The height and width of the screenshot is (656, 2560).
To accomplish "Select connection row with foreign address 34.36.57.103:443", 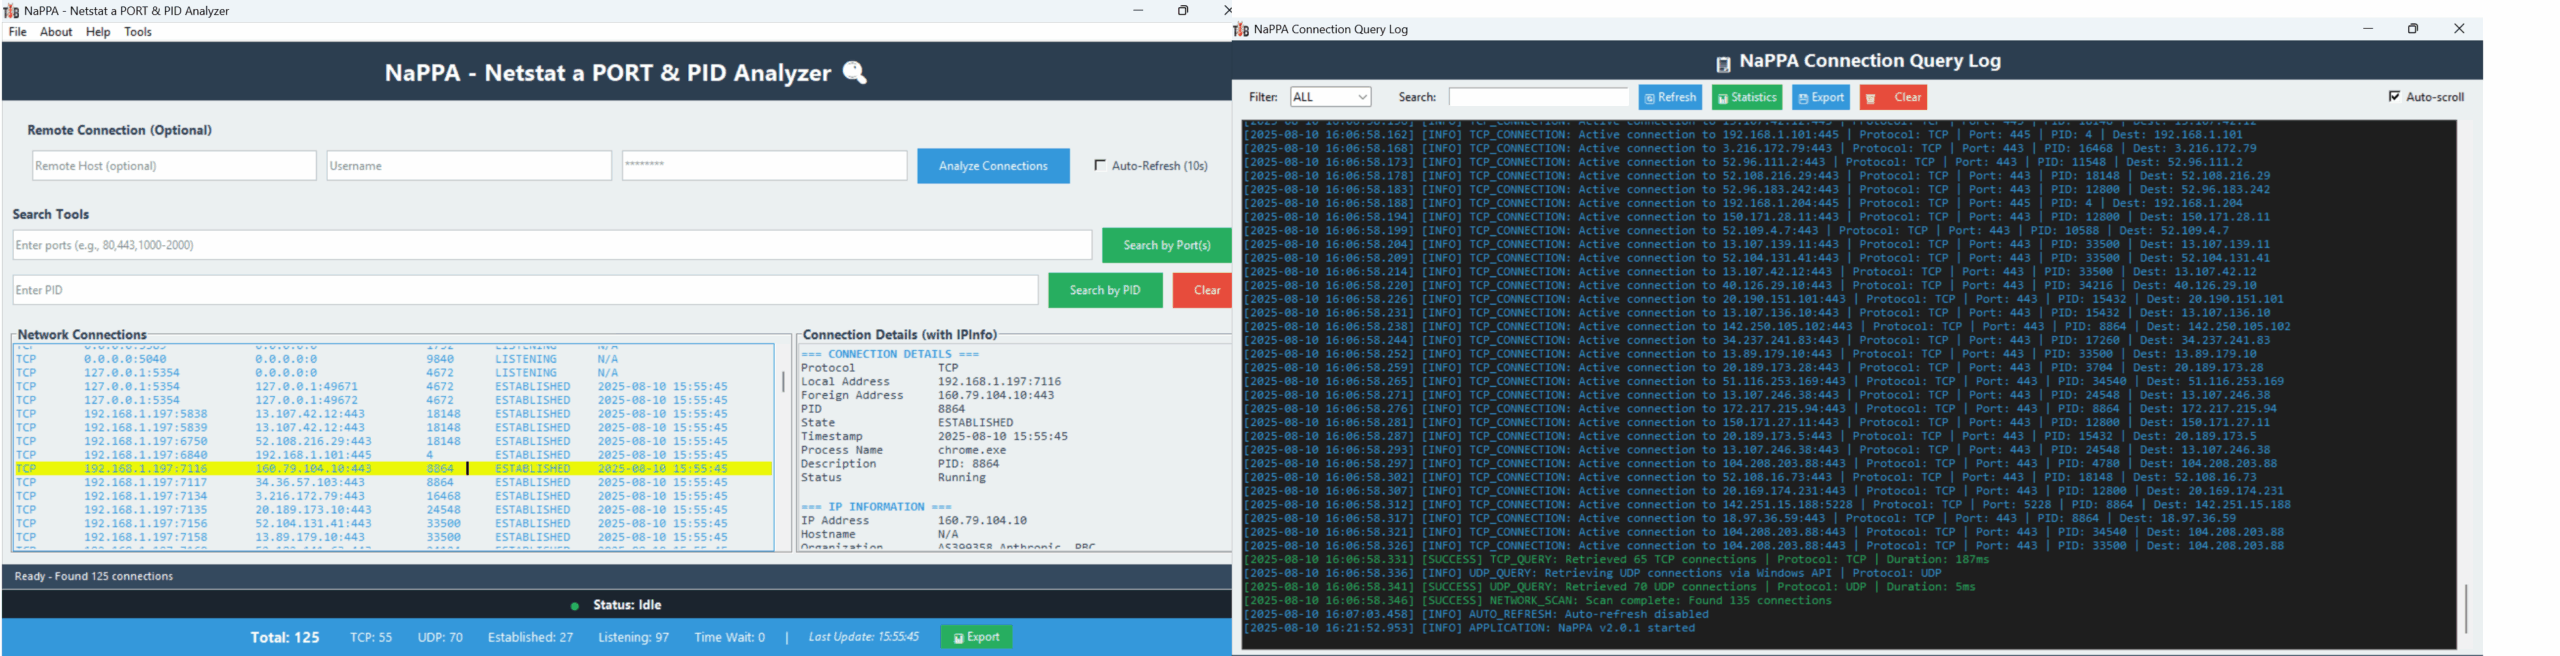I will click(393, 482).
